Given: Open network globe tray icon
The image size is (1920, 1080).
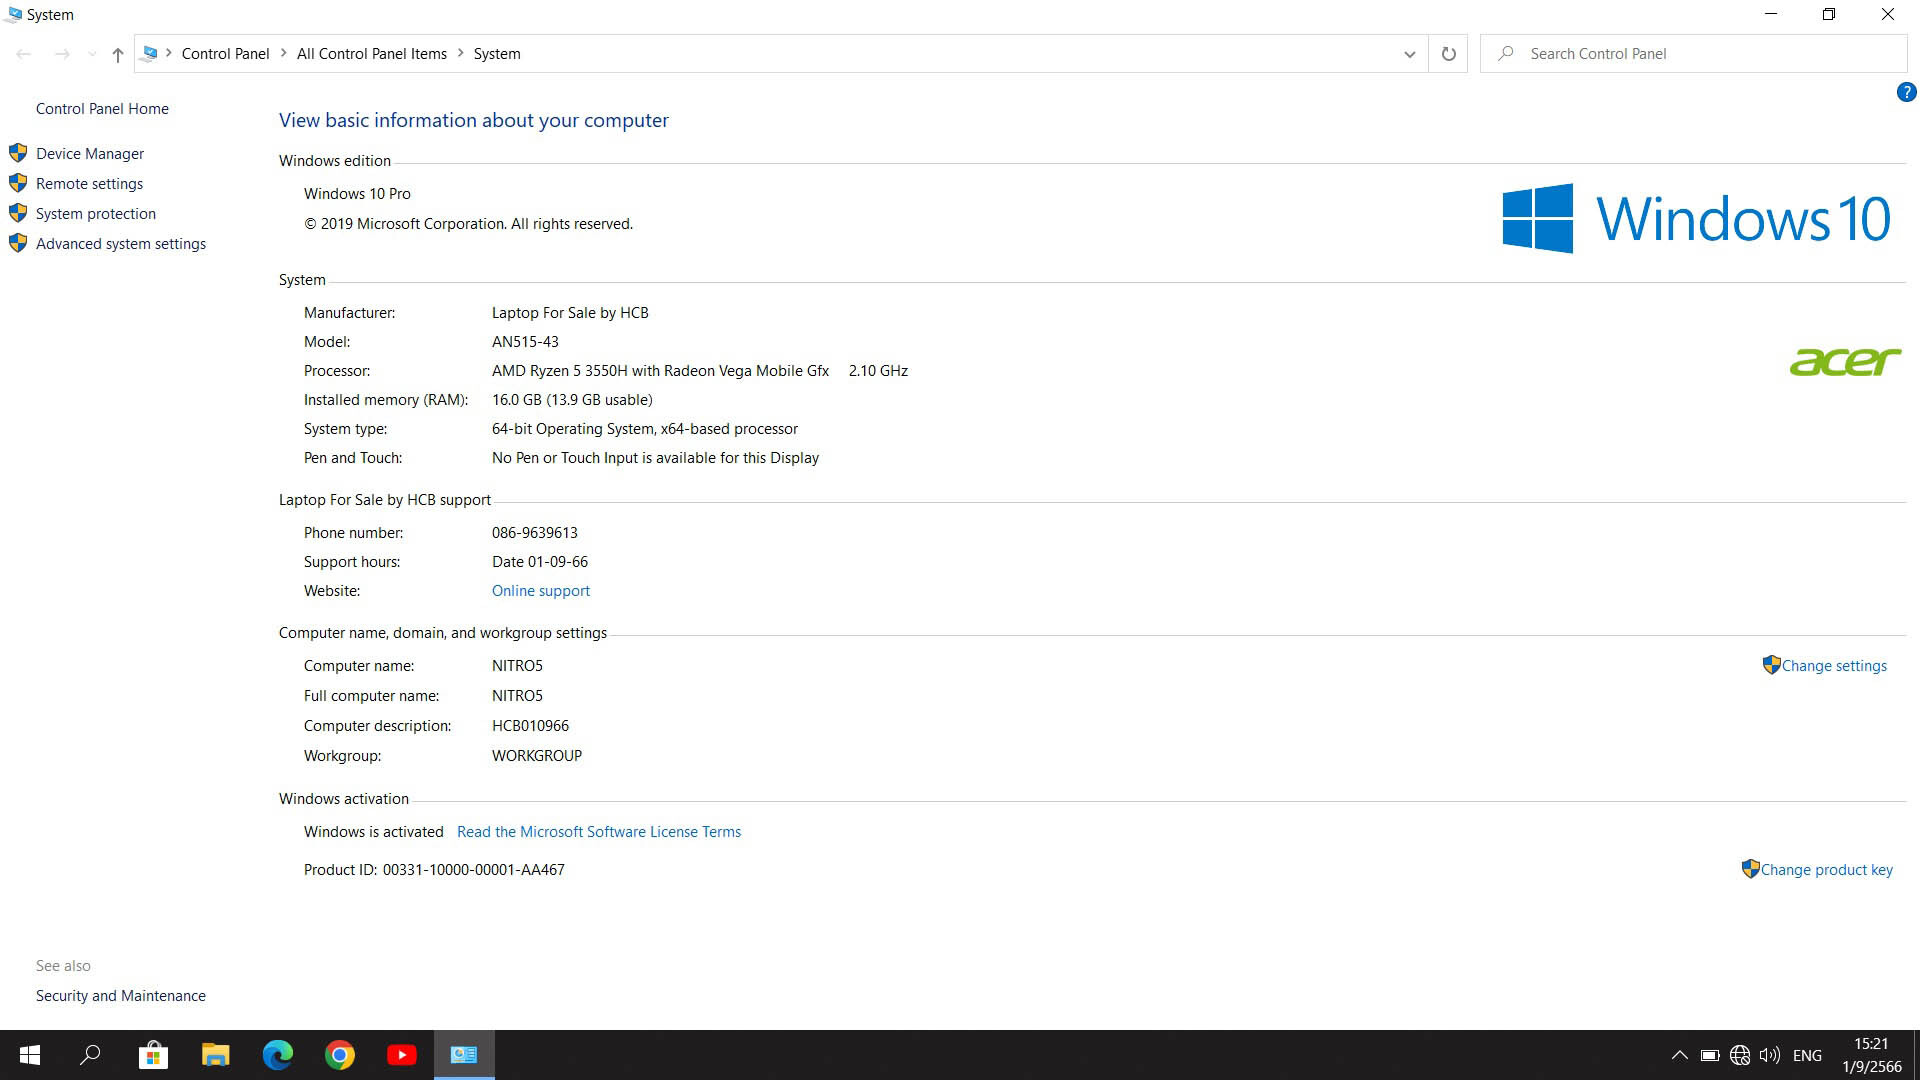Looking at the screenshot, I should 1740,1055.
